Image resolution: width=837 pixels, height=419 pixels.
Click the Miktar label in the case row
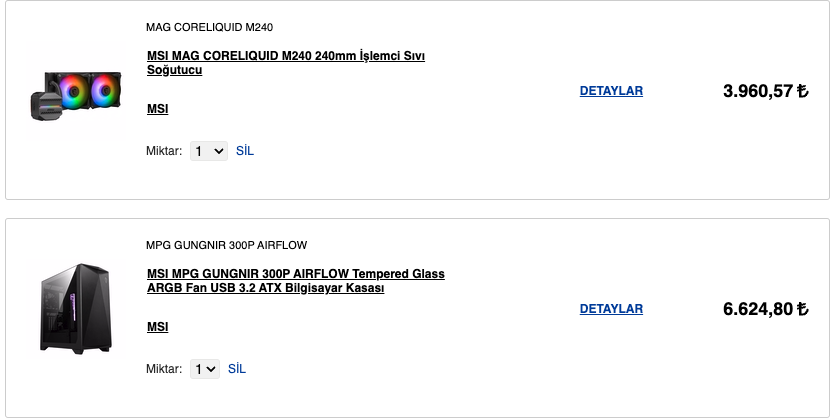click(164, 369)
